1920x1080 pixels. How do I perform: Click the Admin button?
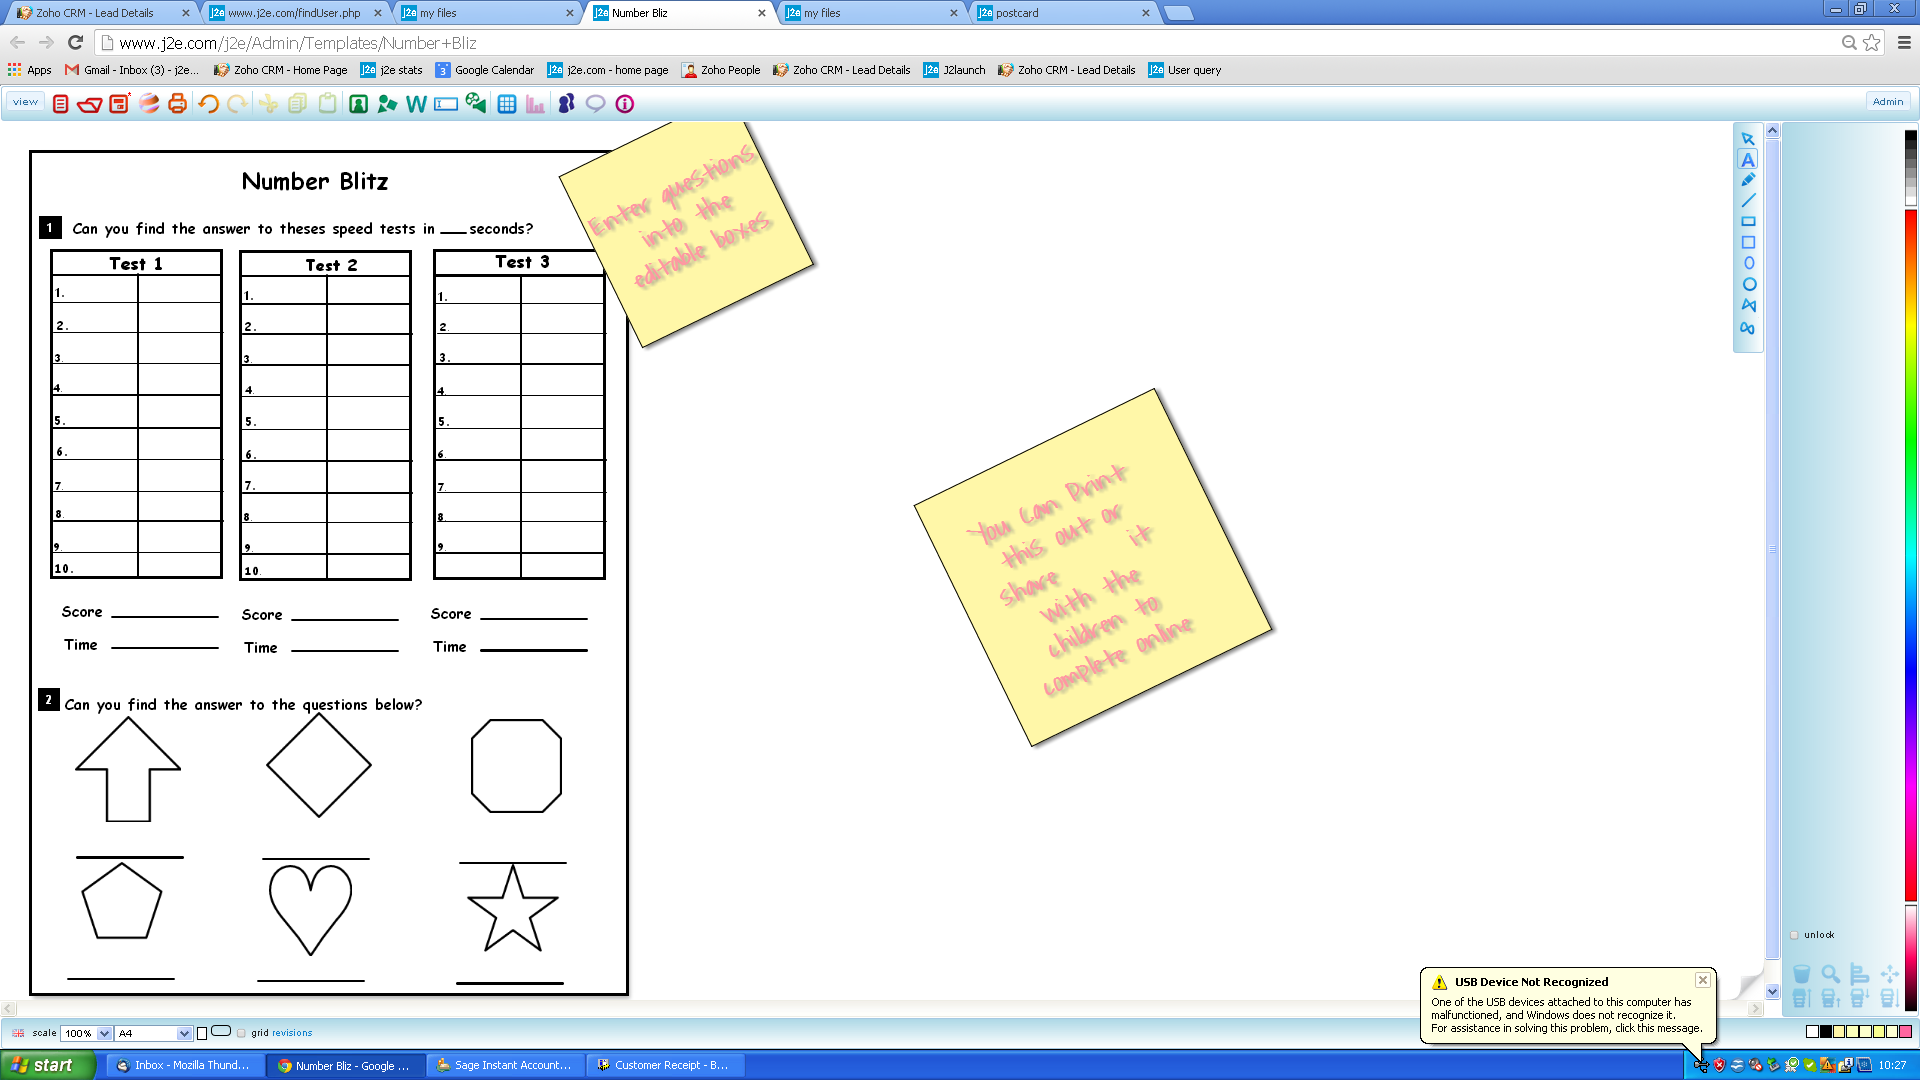coord(1887,102)
